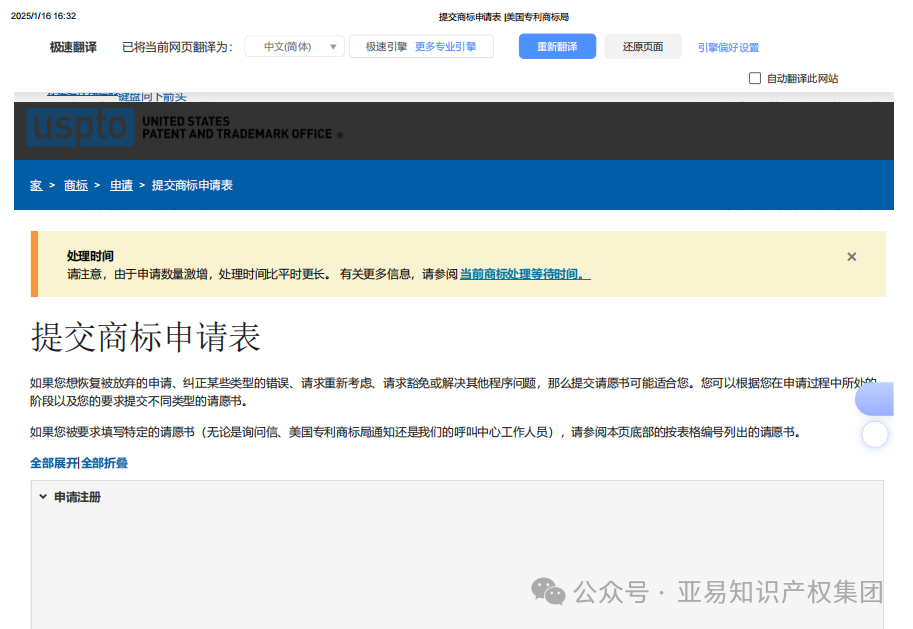Click the orange bar of the notice banner
Screen dimensions: 913x629
[36, 264]
